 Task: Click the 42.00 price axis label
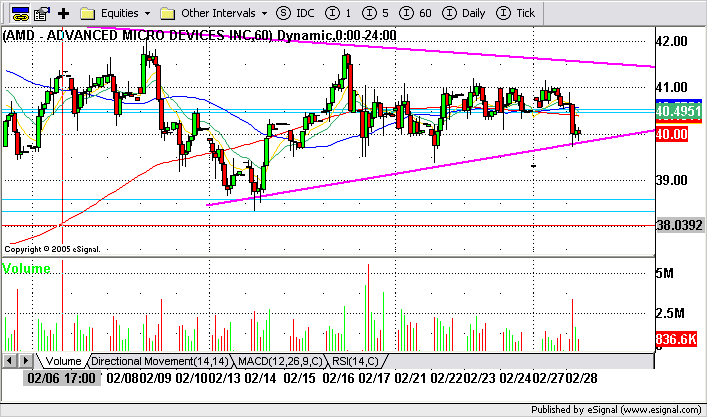point(671,41)
